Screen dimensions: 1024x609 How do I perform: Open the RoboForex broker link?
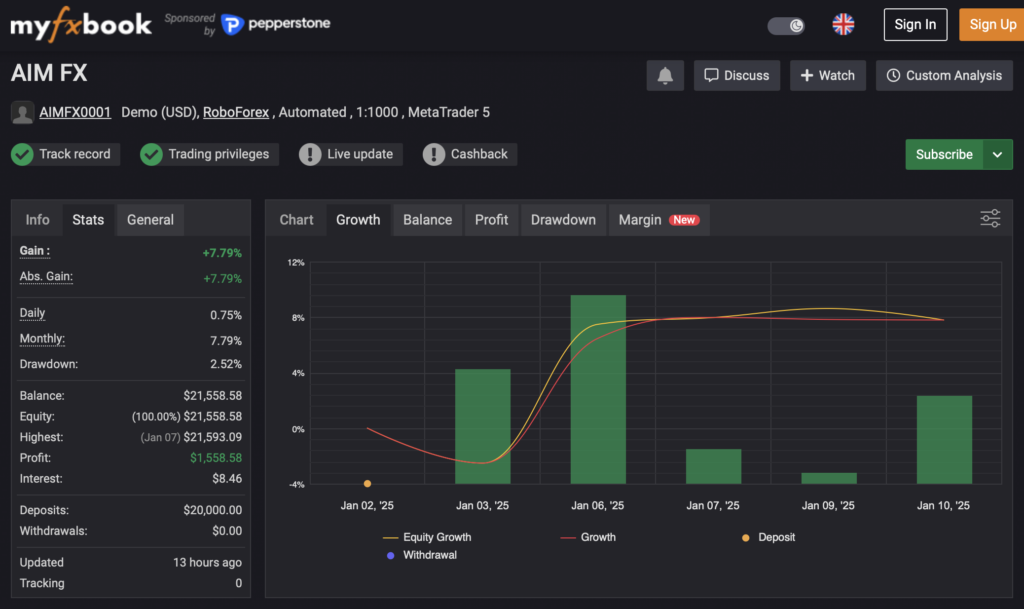coord(236,113)
